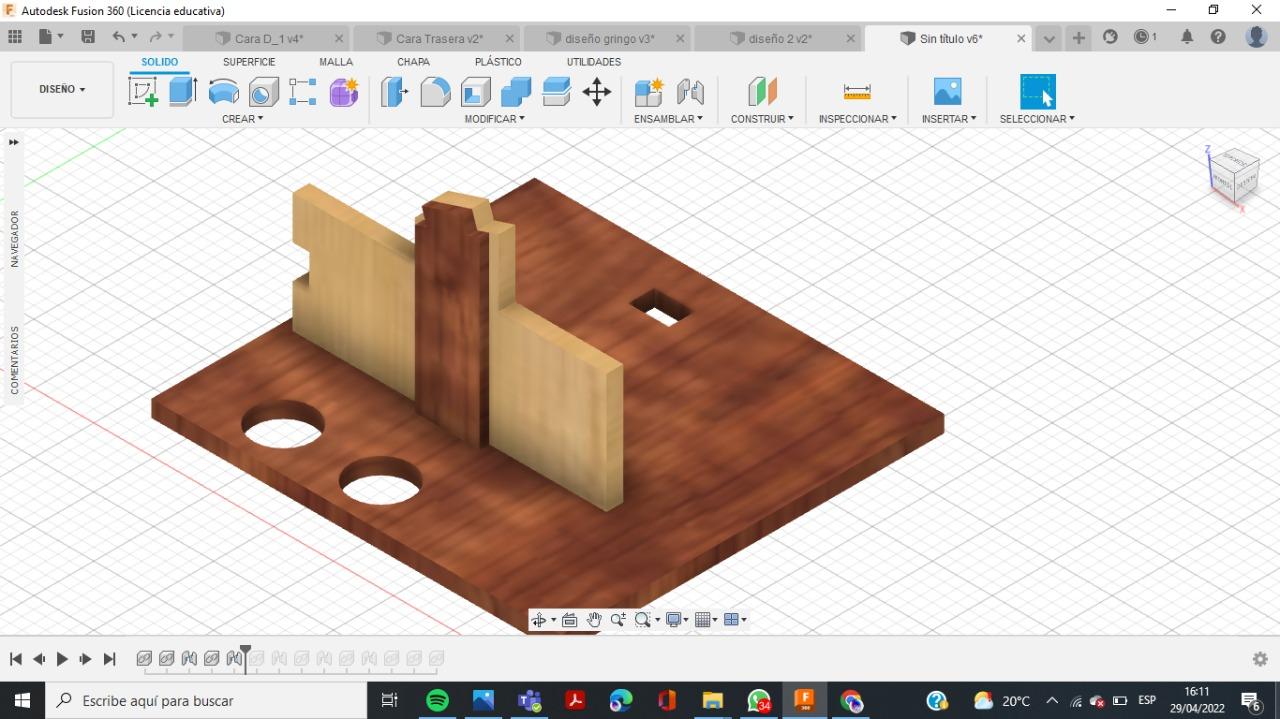Select the Shell tool
The image size is (1280, 719).
pos(475,92)
